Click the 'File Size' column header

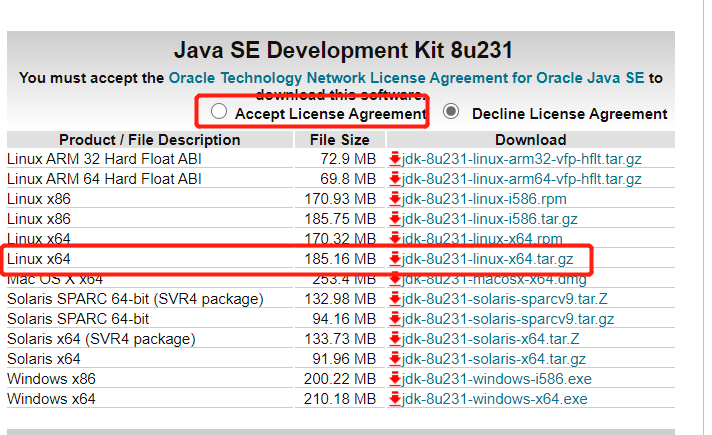coord(340,140)
